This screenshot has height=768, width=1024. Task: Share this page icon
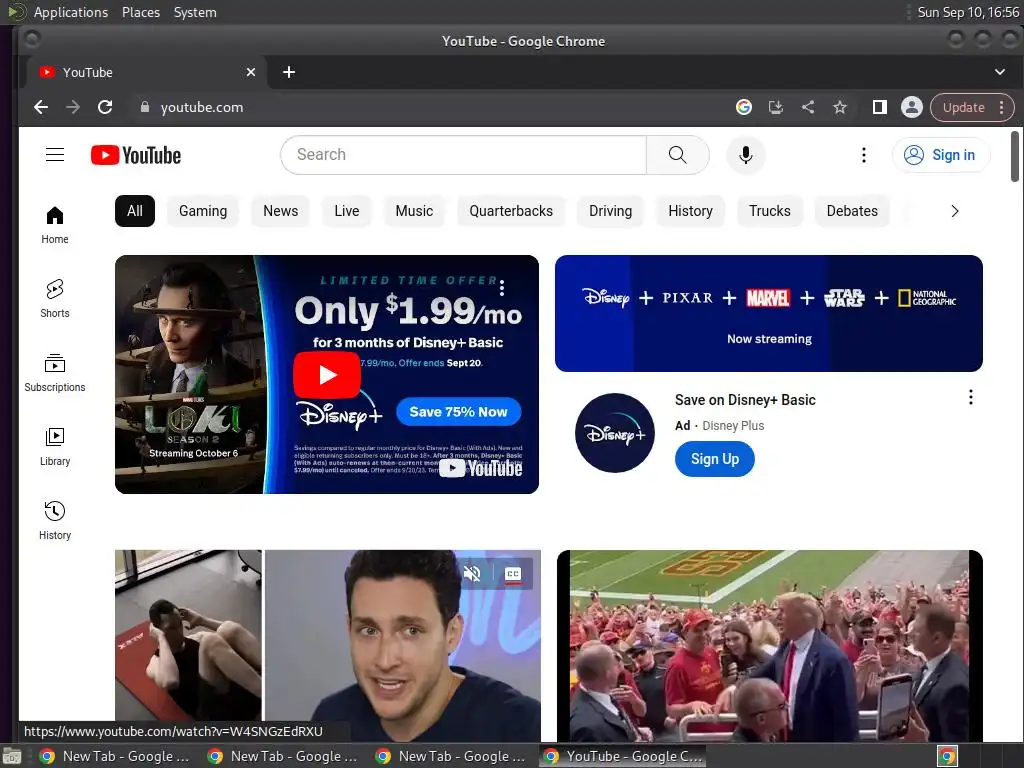pyautogui.click(x=808, y=107)
